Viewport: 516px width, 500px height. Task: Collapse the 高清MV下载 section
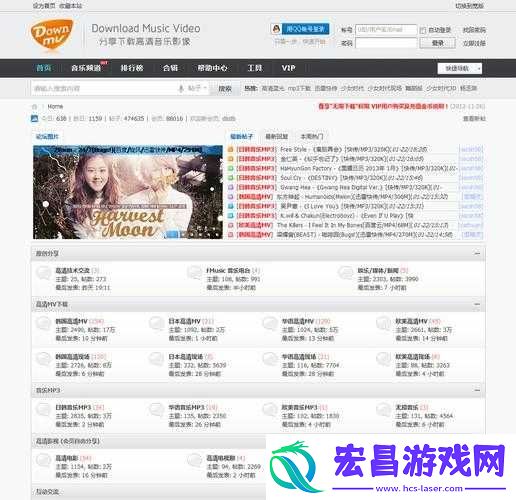click(477, 304)
